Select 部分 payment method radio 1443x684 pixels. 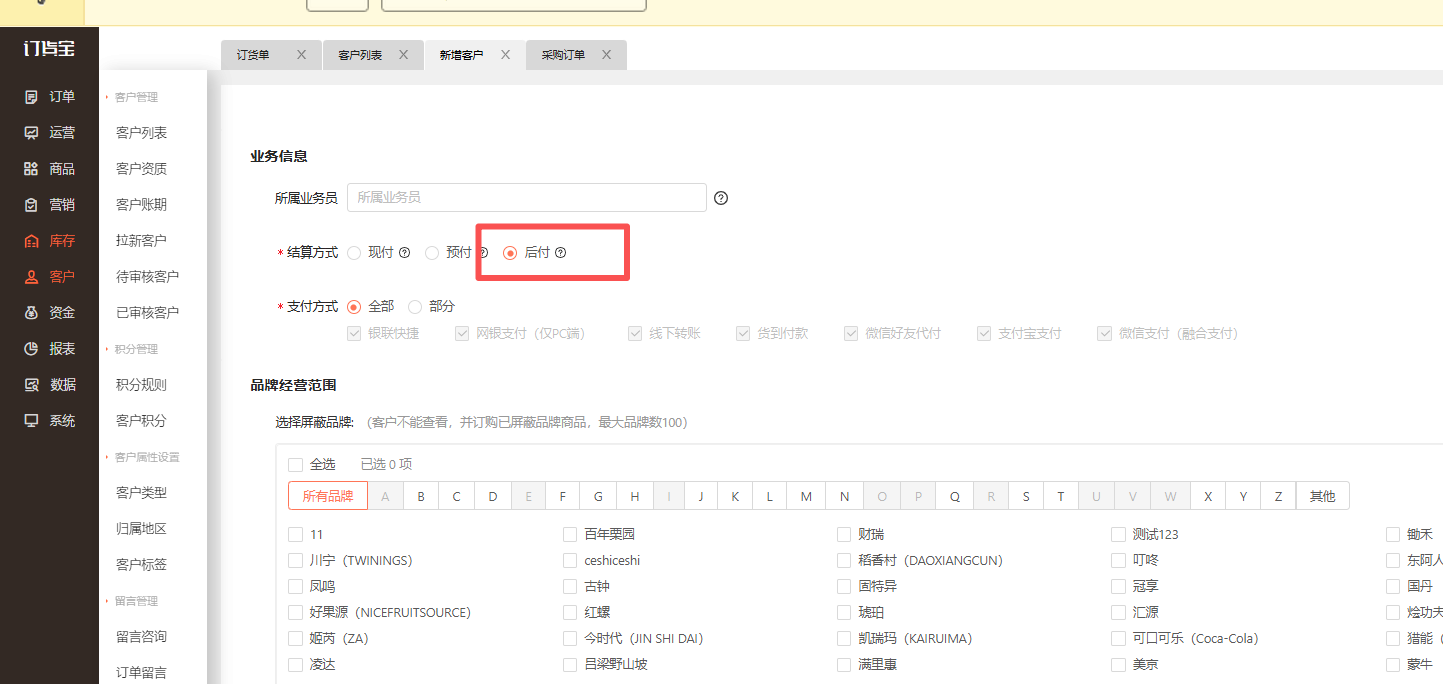point(415,306)
